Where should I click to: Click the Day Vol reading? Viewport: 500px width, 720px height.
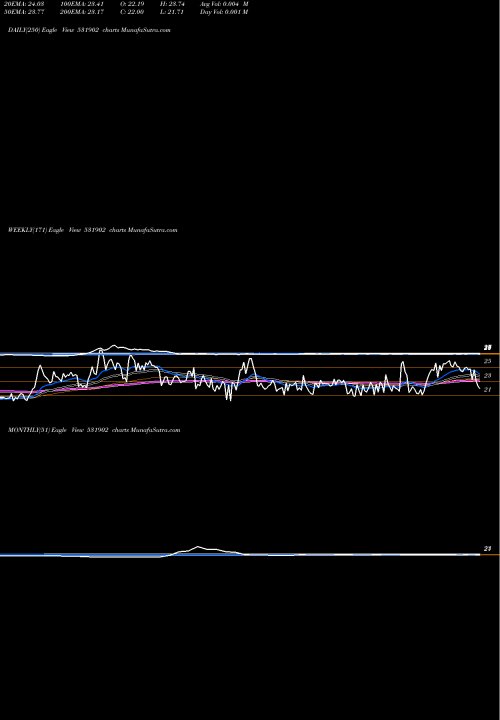[224, 12]
